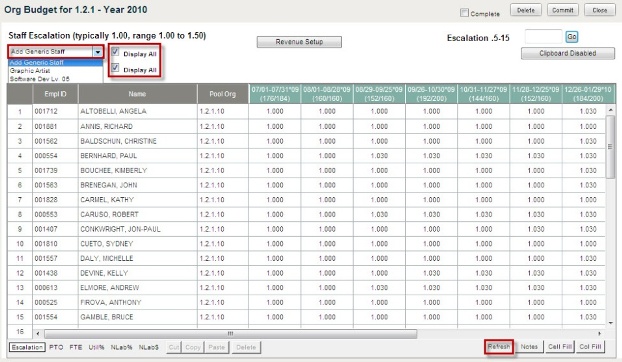Select the 10/31-11/27'09 period column header
This screenshot has height=362, width=622.
pos(484,94)
